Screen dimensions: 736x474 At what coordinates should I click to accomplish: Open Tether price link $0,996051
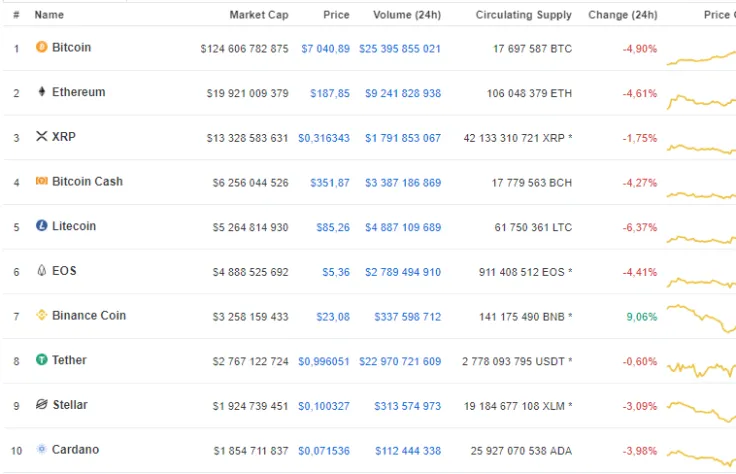point(324,361)
